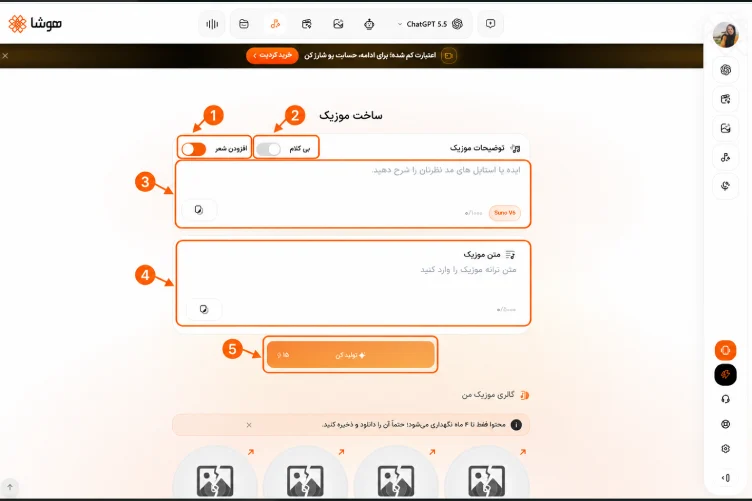
Task: Click the credit icon in the banner
Action: click(448, 56)
